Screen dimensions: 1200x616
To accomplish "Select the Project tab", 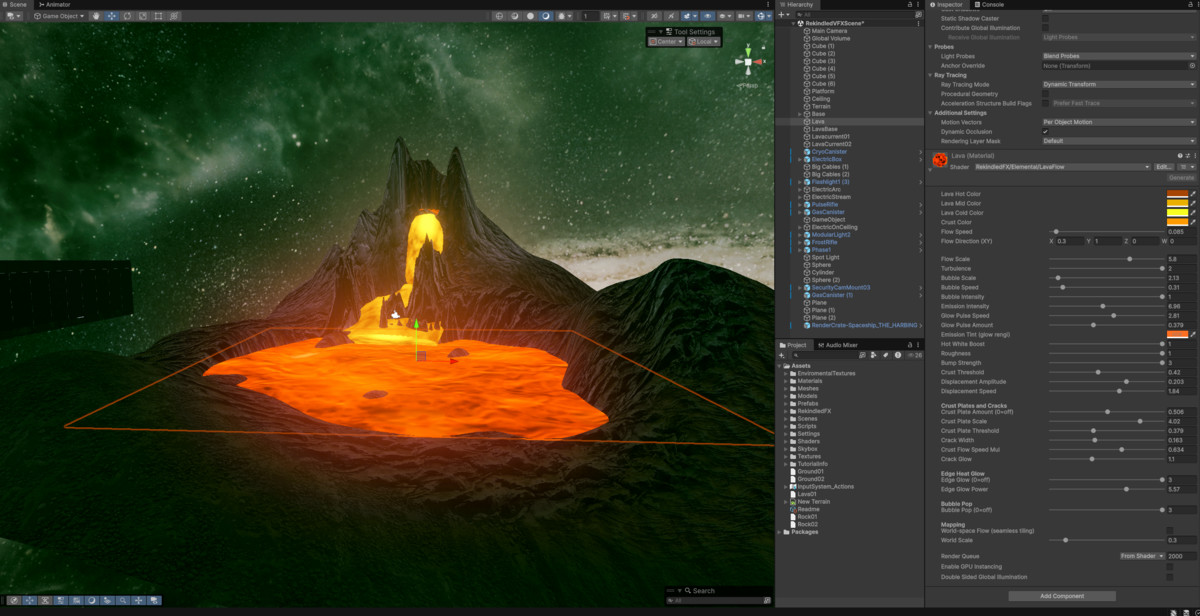I will (x=796, y=345).
